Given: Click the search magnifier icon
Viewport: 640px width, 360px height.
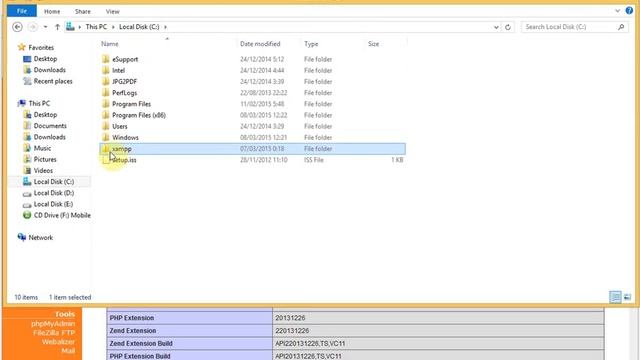Looking at the screenshot, I should point(621,27).
